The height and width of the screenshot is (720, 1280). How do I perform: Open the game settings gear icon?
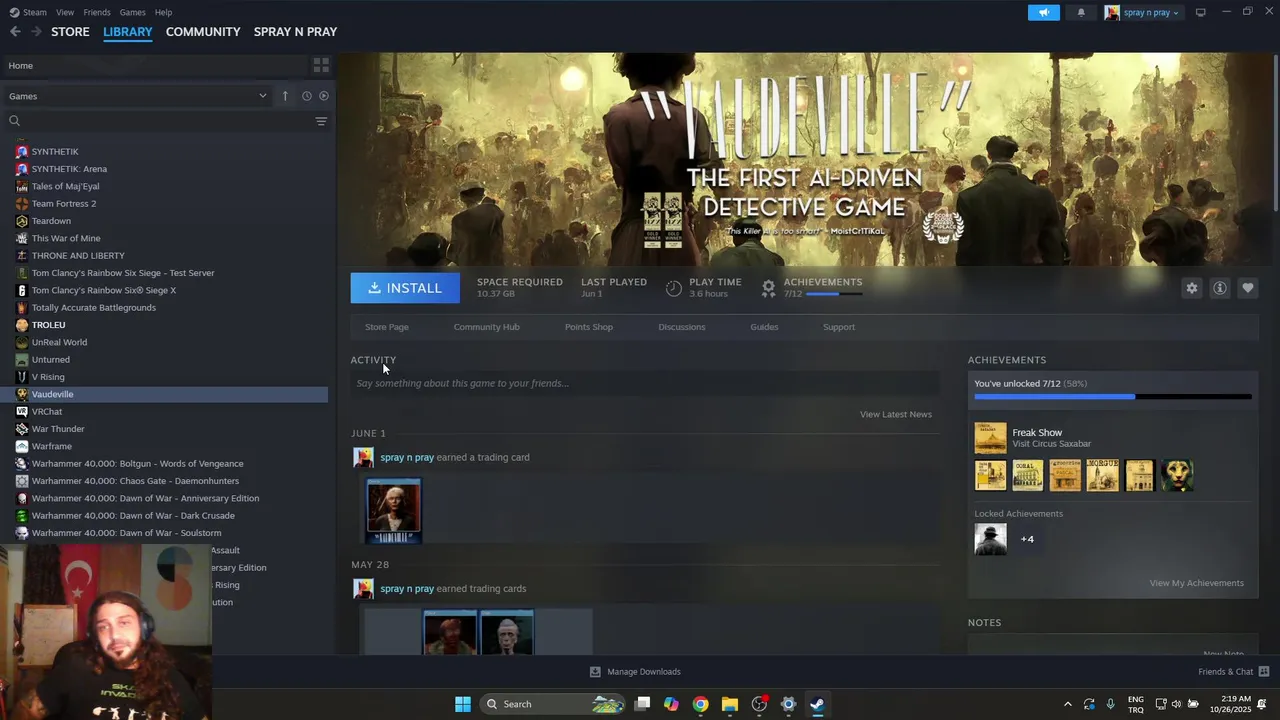click(x=1191, y=288)
